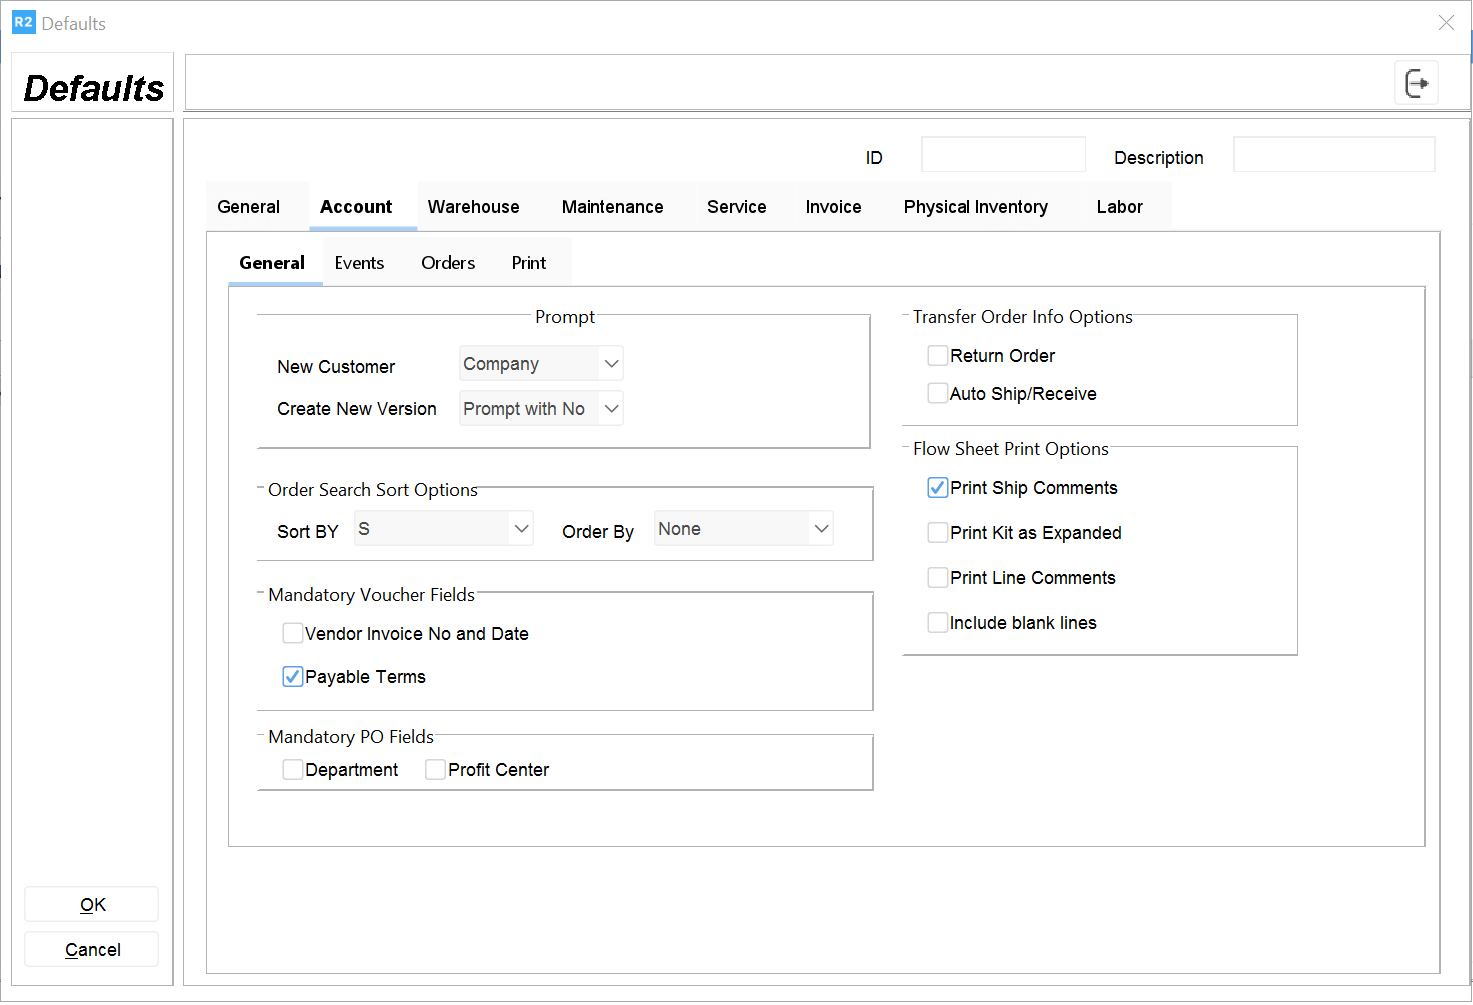Enable Print Kit as Expanded
This screenshot has width=1473, height=1005.
(938, 533)
